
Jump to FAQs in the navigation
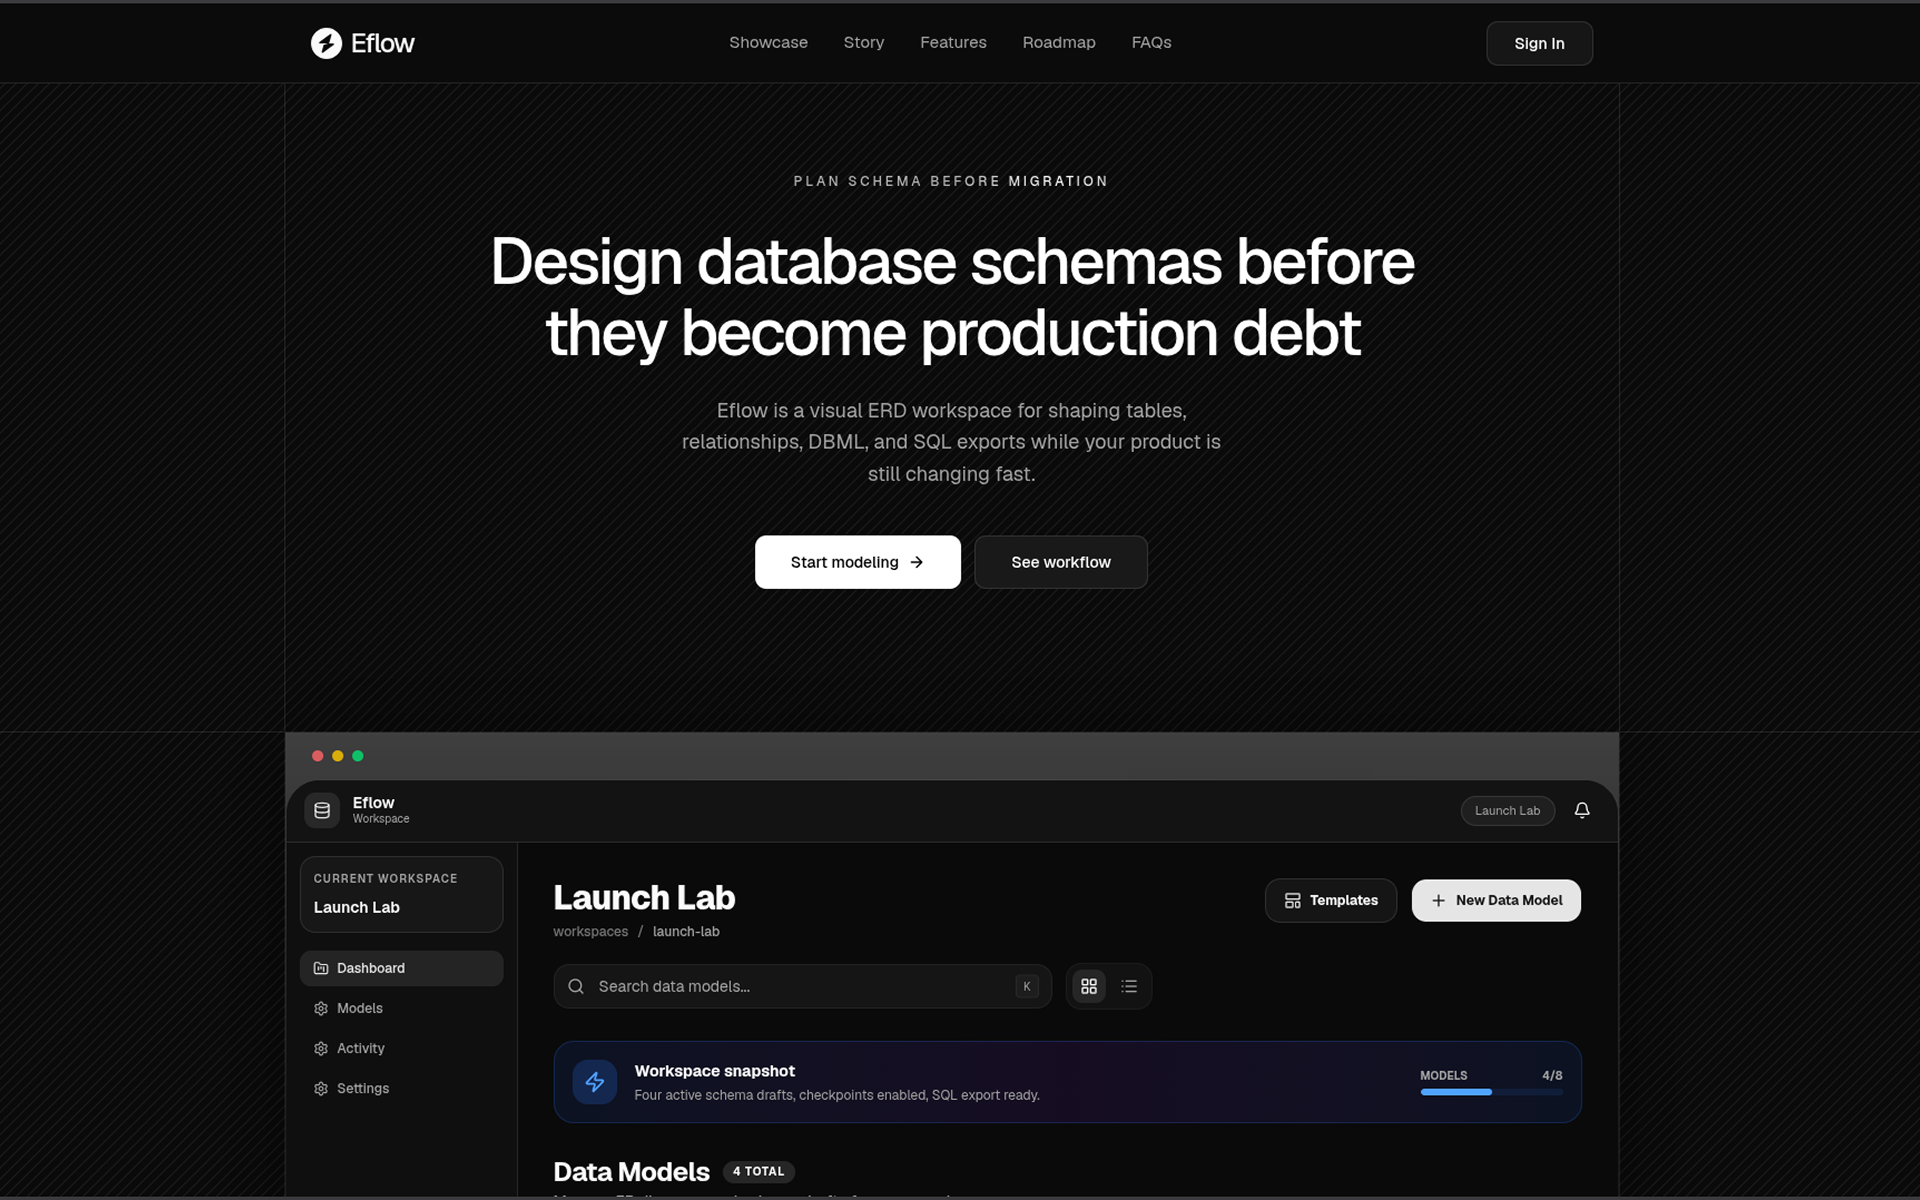point(1151,42)
